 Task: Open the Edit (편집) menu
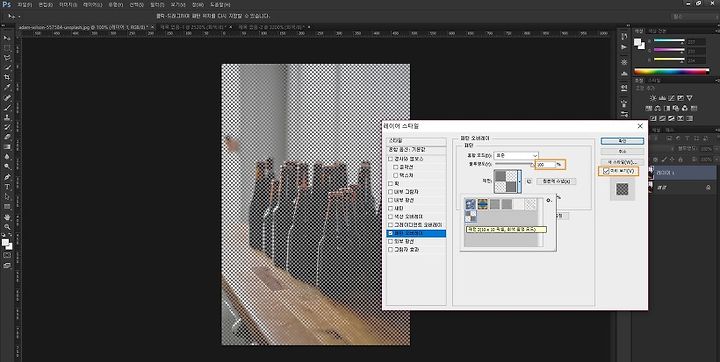45,5
